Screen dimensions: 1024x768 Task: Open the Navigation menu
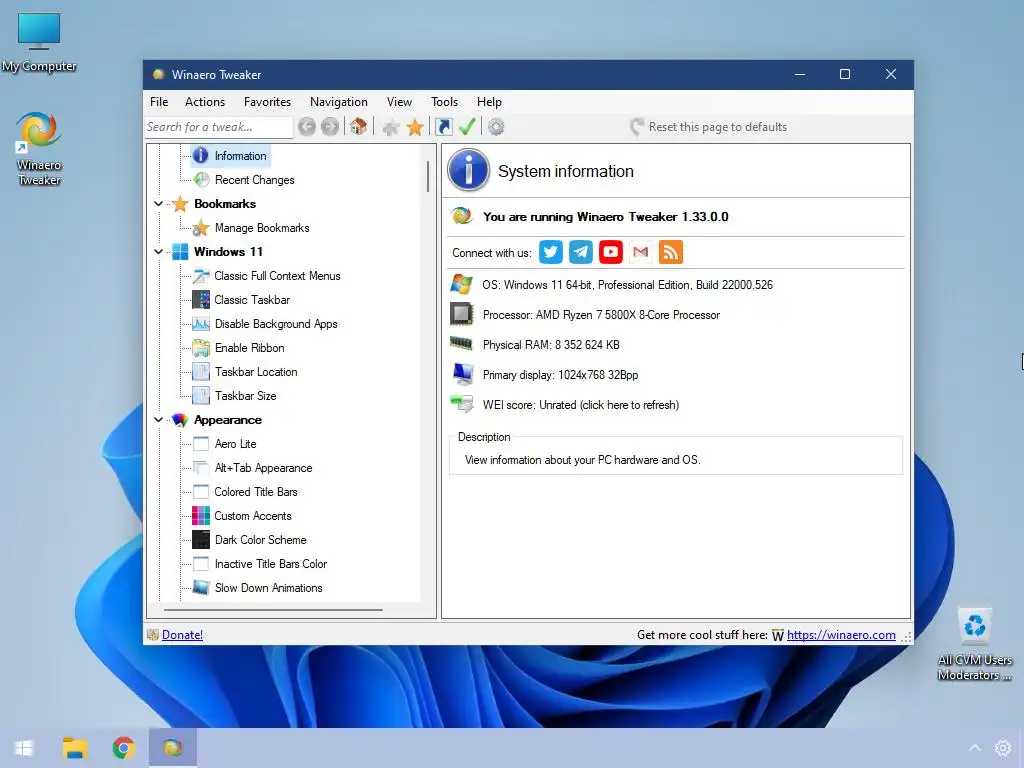[x=339, y=102]
